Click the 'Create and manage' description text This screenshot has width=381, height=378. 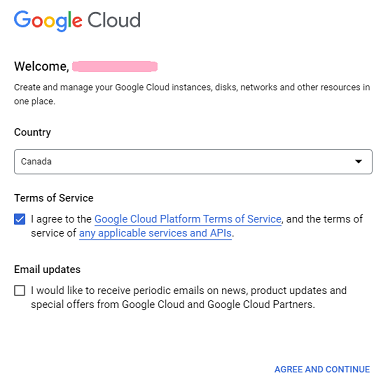pyautogui.click(x=192, y=94)
